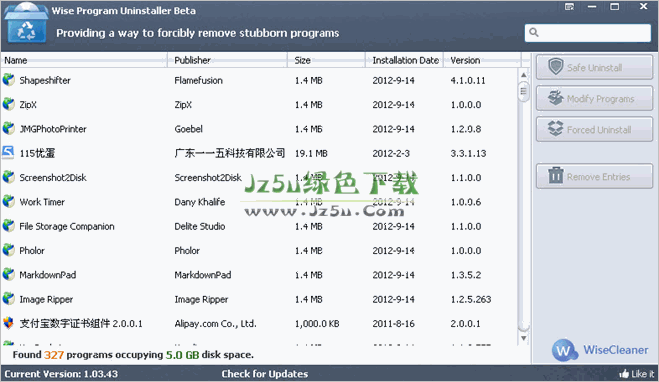This screenshot has height=382, width=659.
Task: Select the Image Ripper name entry
Action: 46,299
